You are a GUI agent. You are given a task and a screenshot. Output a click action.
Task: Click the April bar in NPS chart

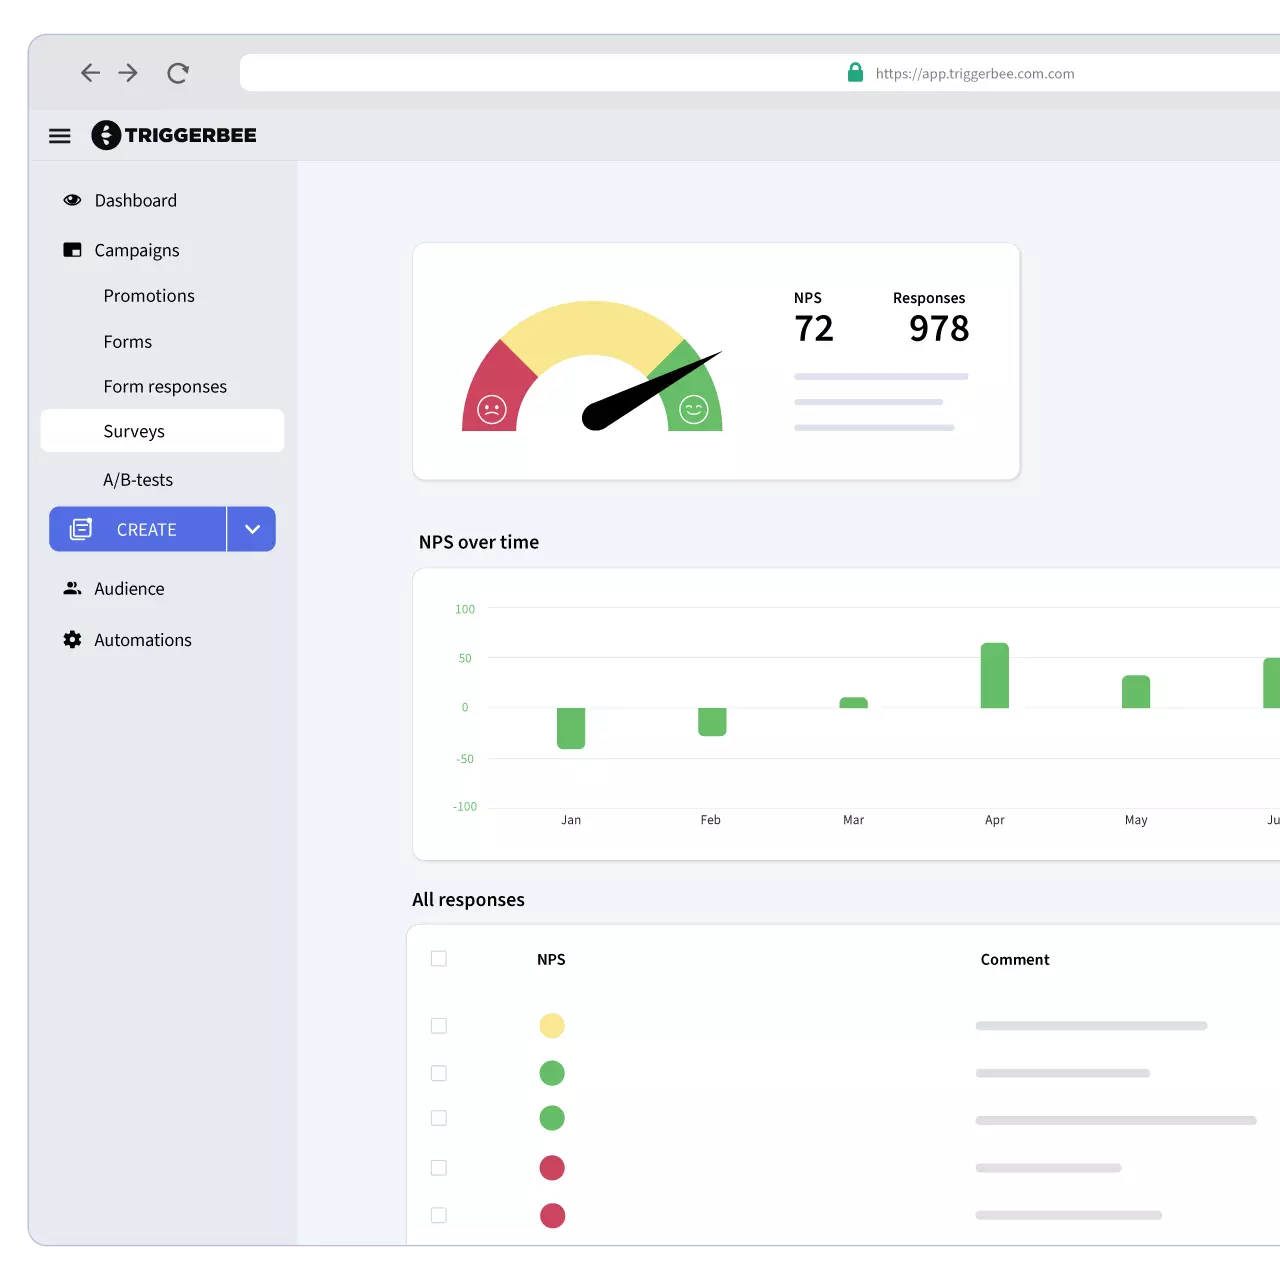(994, 676)
